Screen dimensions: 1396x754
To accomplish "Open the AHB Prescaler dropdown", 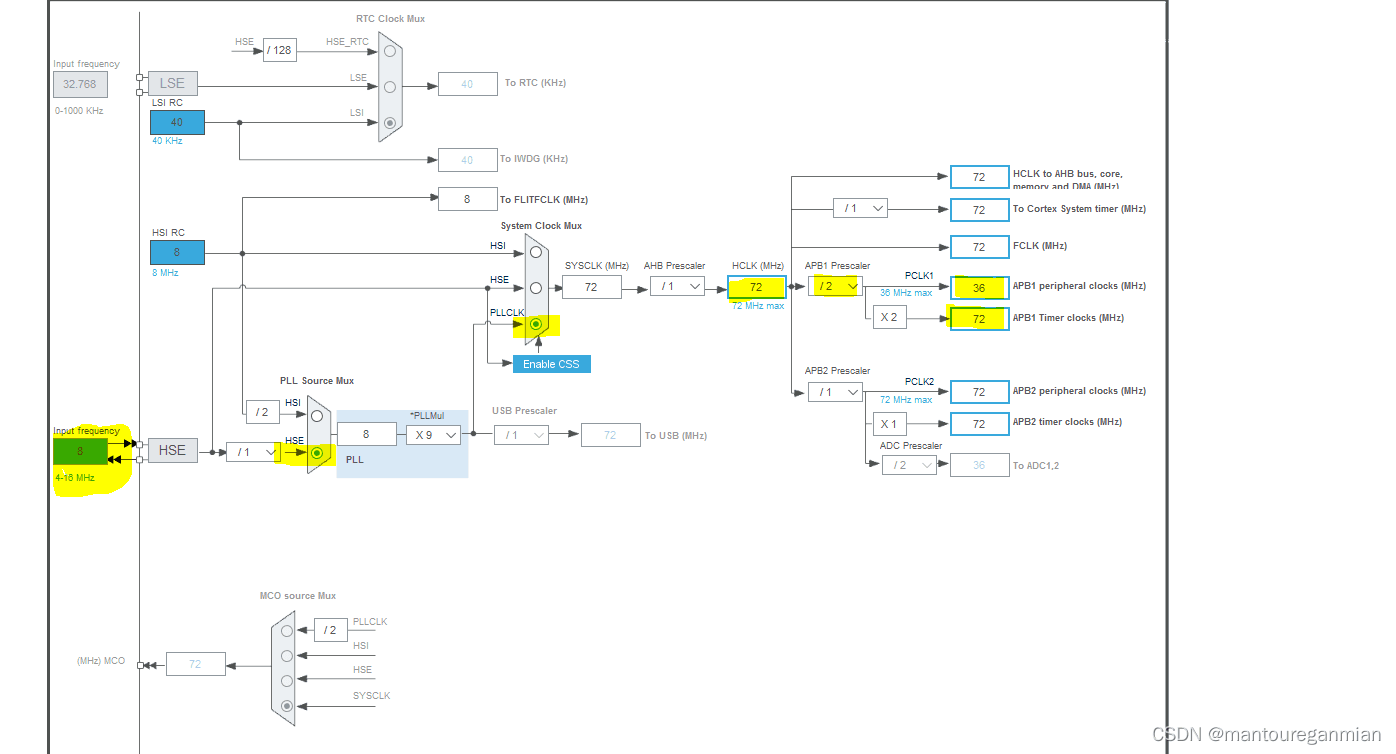I will [677, 286].
